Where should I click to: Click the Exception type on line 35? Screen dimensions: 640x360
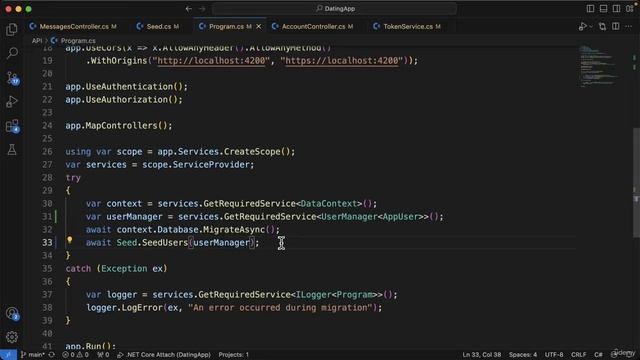pyautogui.click(x=124, y=269)
